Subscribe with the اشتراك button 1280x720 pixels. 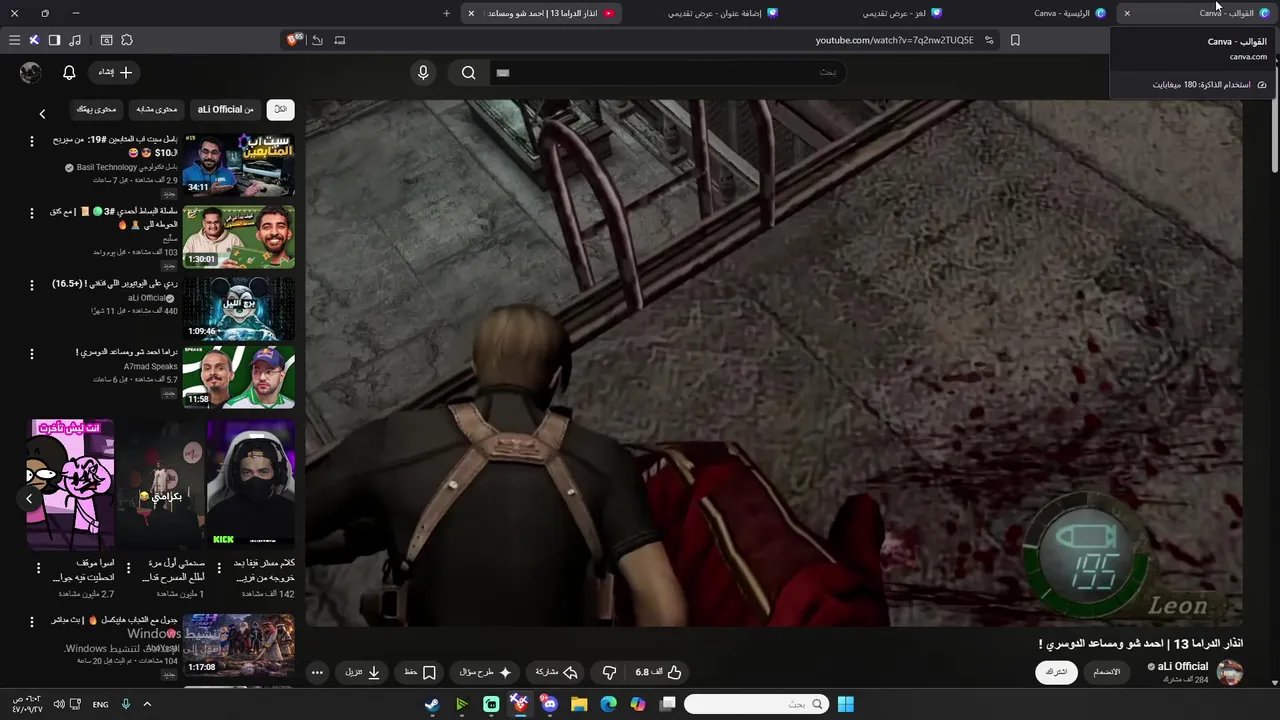point(1057,672)
